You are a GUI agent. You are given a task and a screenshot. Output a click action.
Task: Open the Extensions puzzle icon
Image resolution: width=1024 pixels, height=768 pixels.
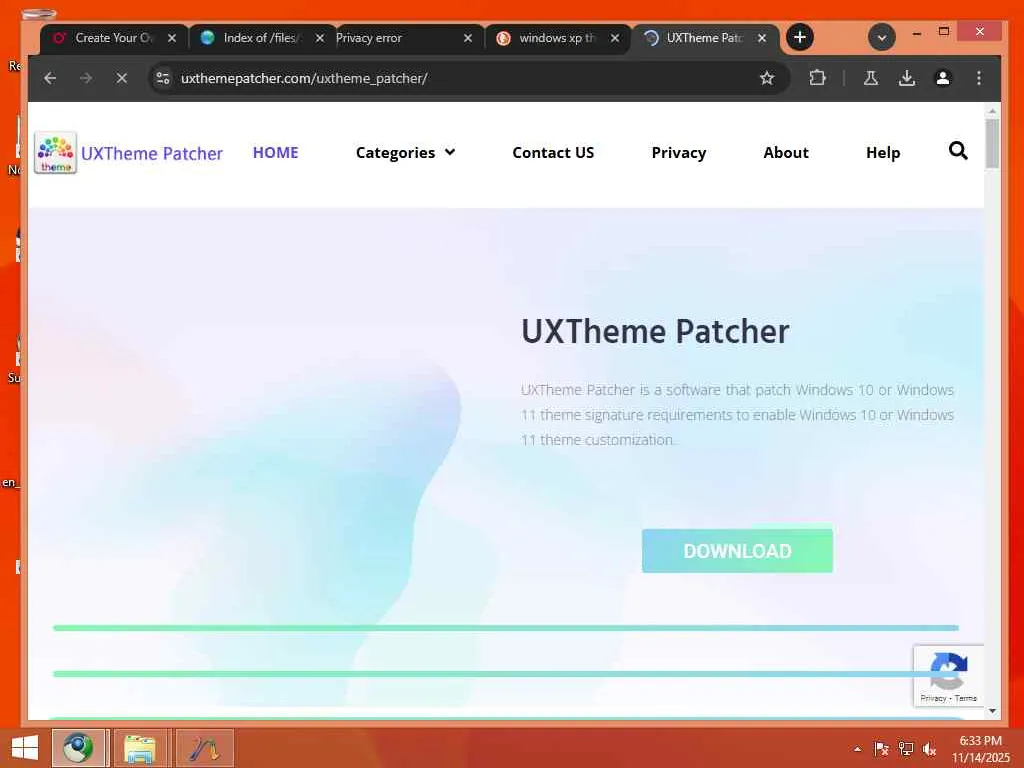click(817, 78)
